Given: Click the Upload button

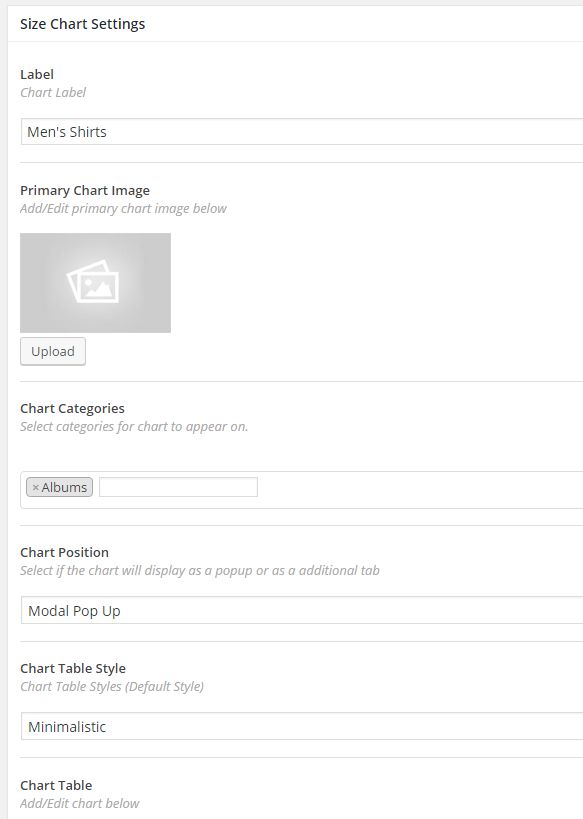Looking at the screenshot, I should click(52, 351).
